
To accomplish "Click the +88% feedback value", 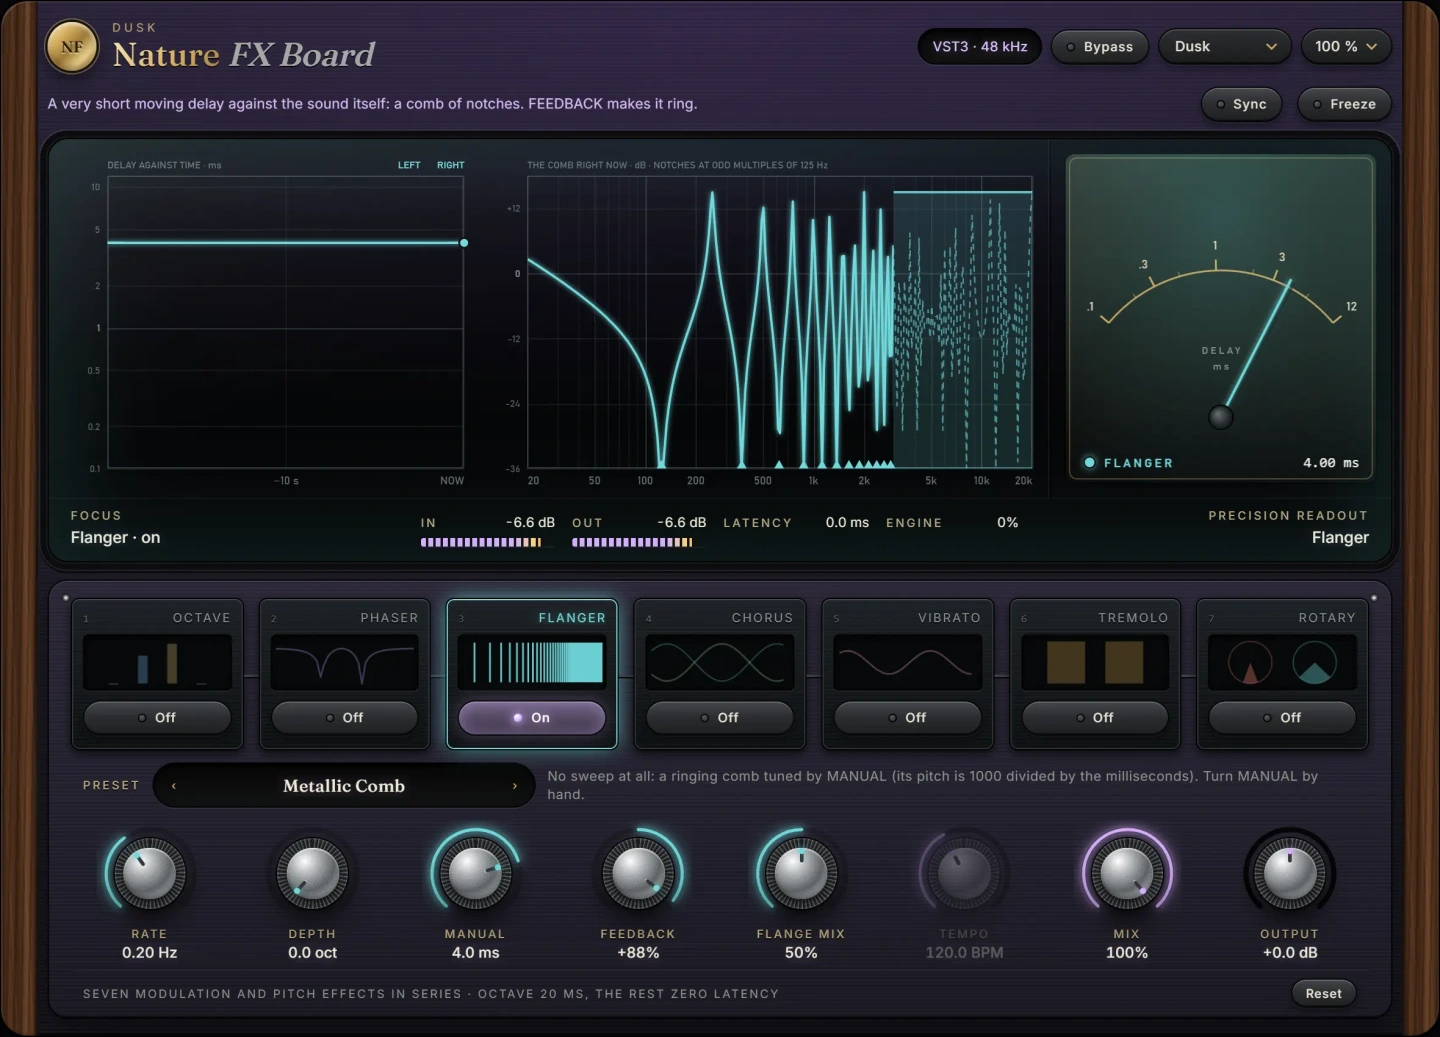I will (638, 953).
